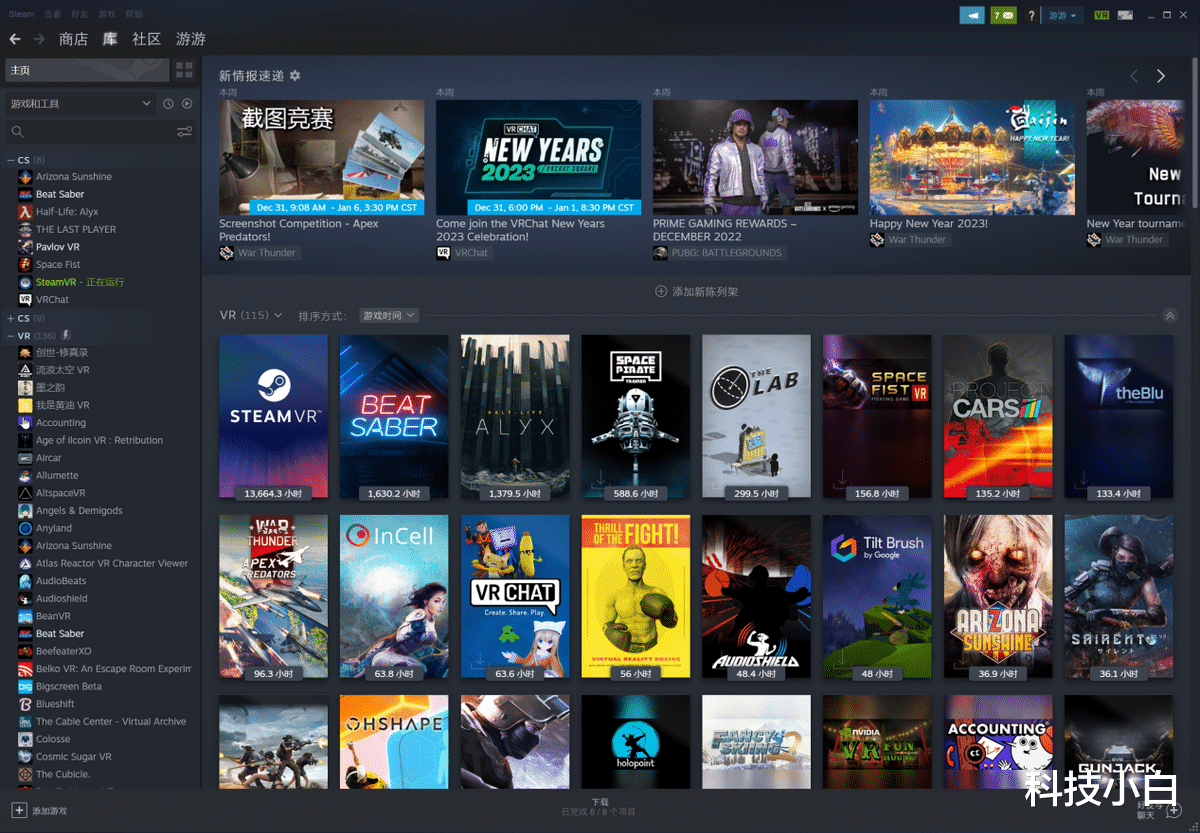The image size is (1200, 833).
Task: Open the 新情报速递 gear settings icon
Action: (294, 75)
